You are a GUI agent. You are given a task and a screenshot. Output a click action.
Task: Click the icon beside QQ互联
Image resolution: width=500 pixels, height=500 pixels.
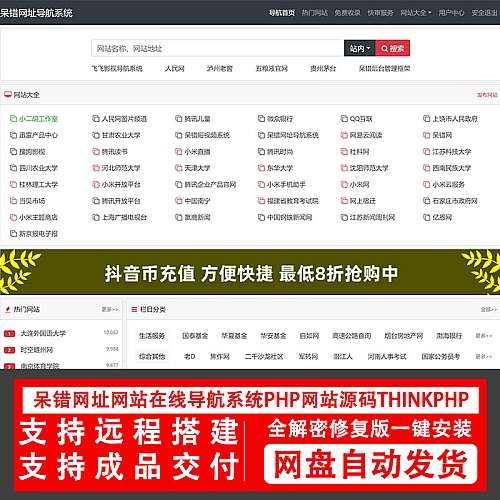(x=344, y=119)
